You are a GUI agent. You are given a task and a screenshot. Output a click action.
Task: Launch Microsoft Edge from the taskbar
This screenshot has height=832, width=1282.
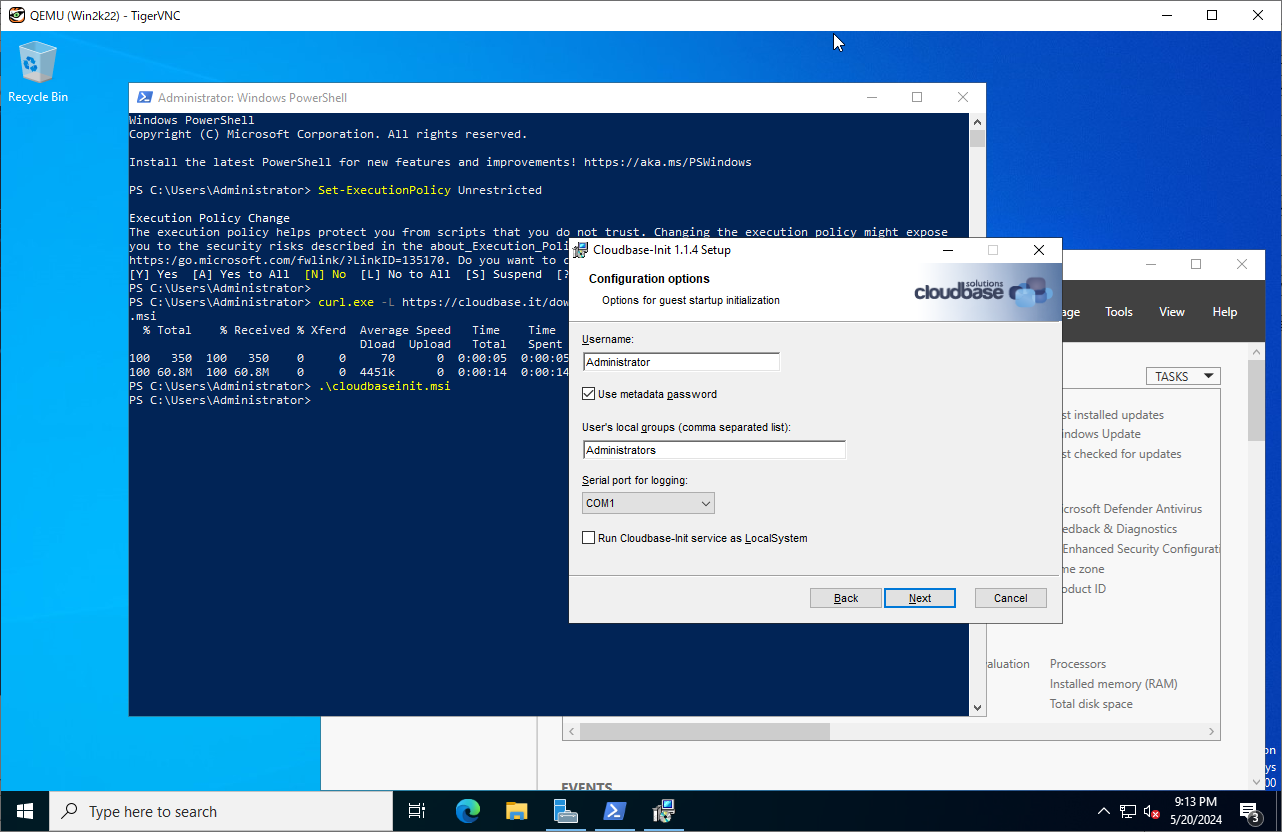tap(468, 811)
